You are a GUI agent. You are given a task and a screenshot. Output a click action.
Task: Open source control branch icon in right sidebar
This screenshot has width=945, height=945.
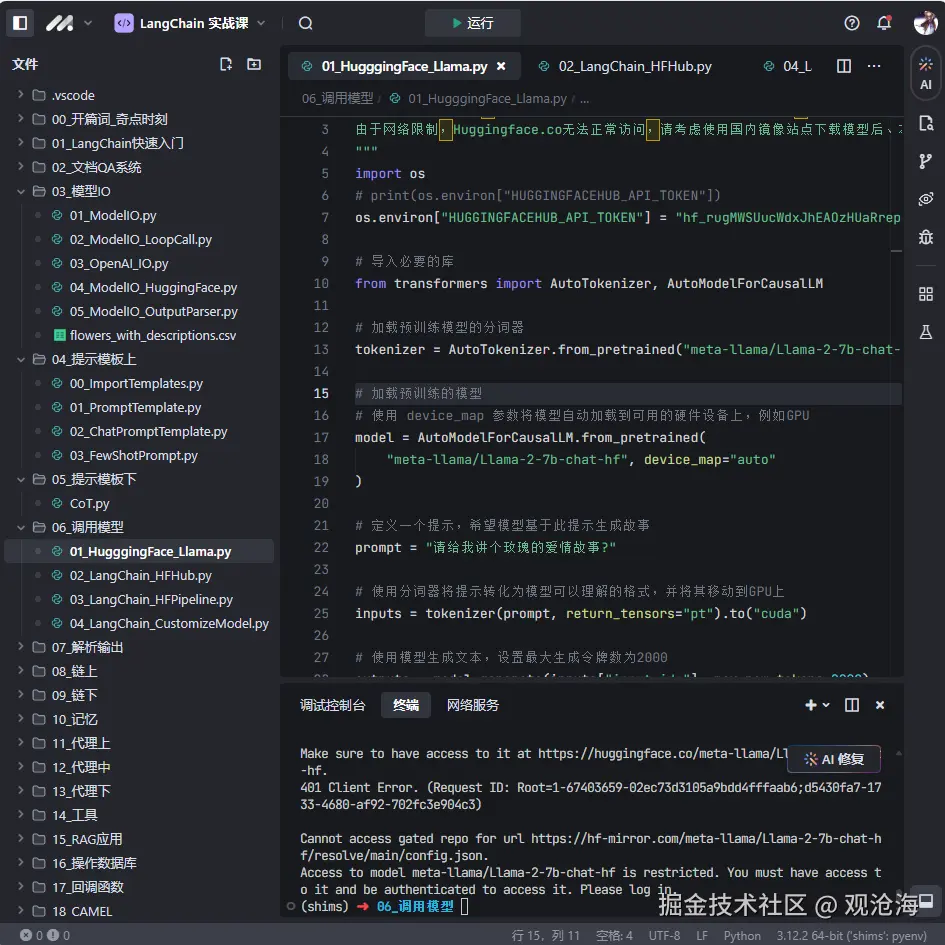926,162
